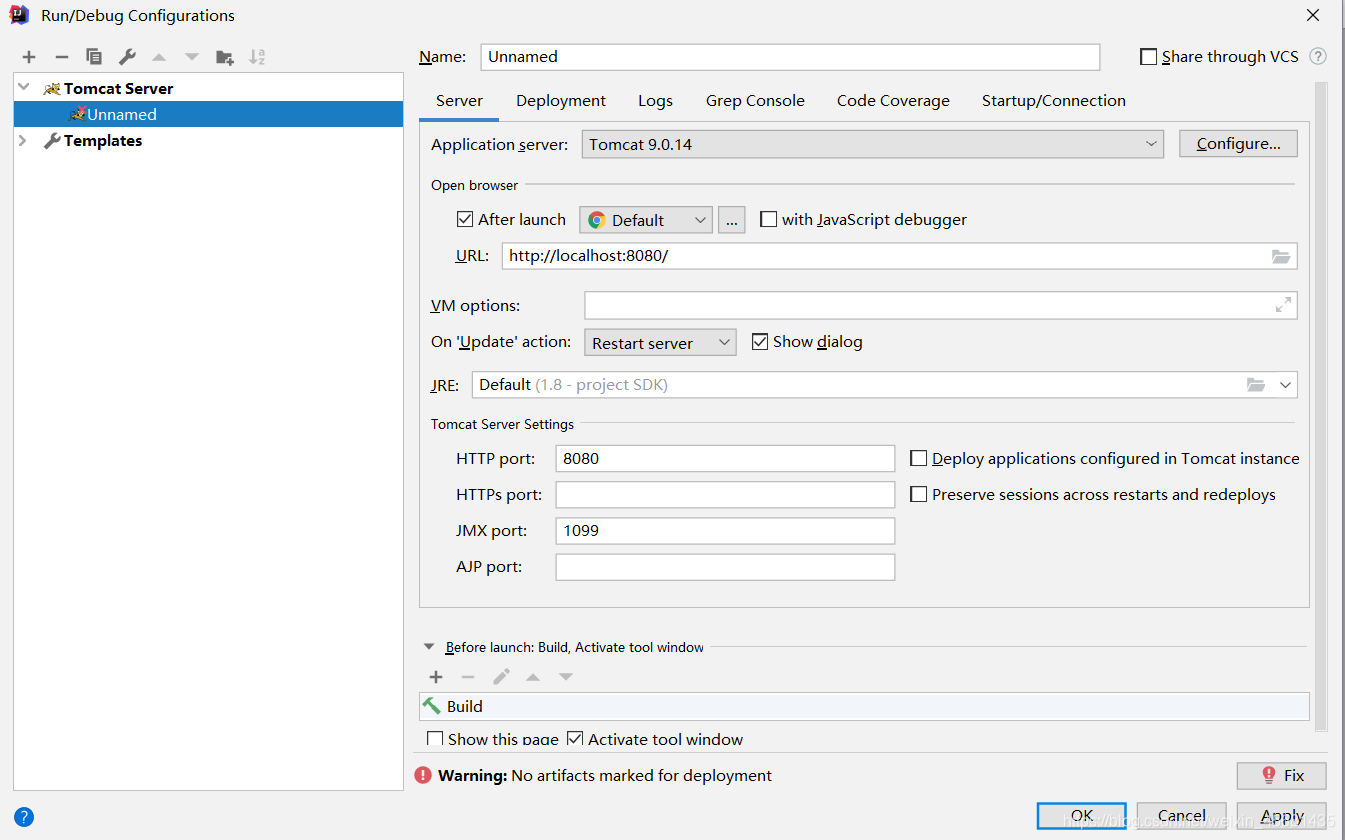The image size is (1345, 840).
Task: Collapse the Before launch section
Action: coord(429,648)
